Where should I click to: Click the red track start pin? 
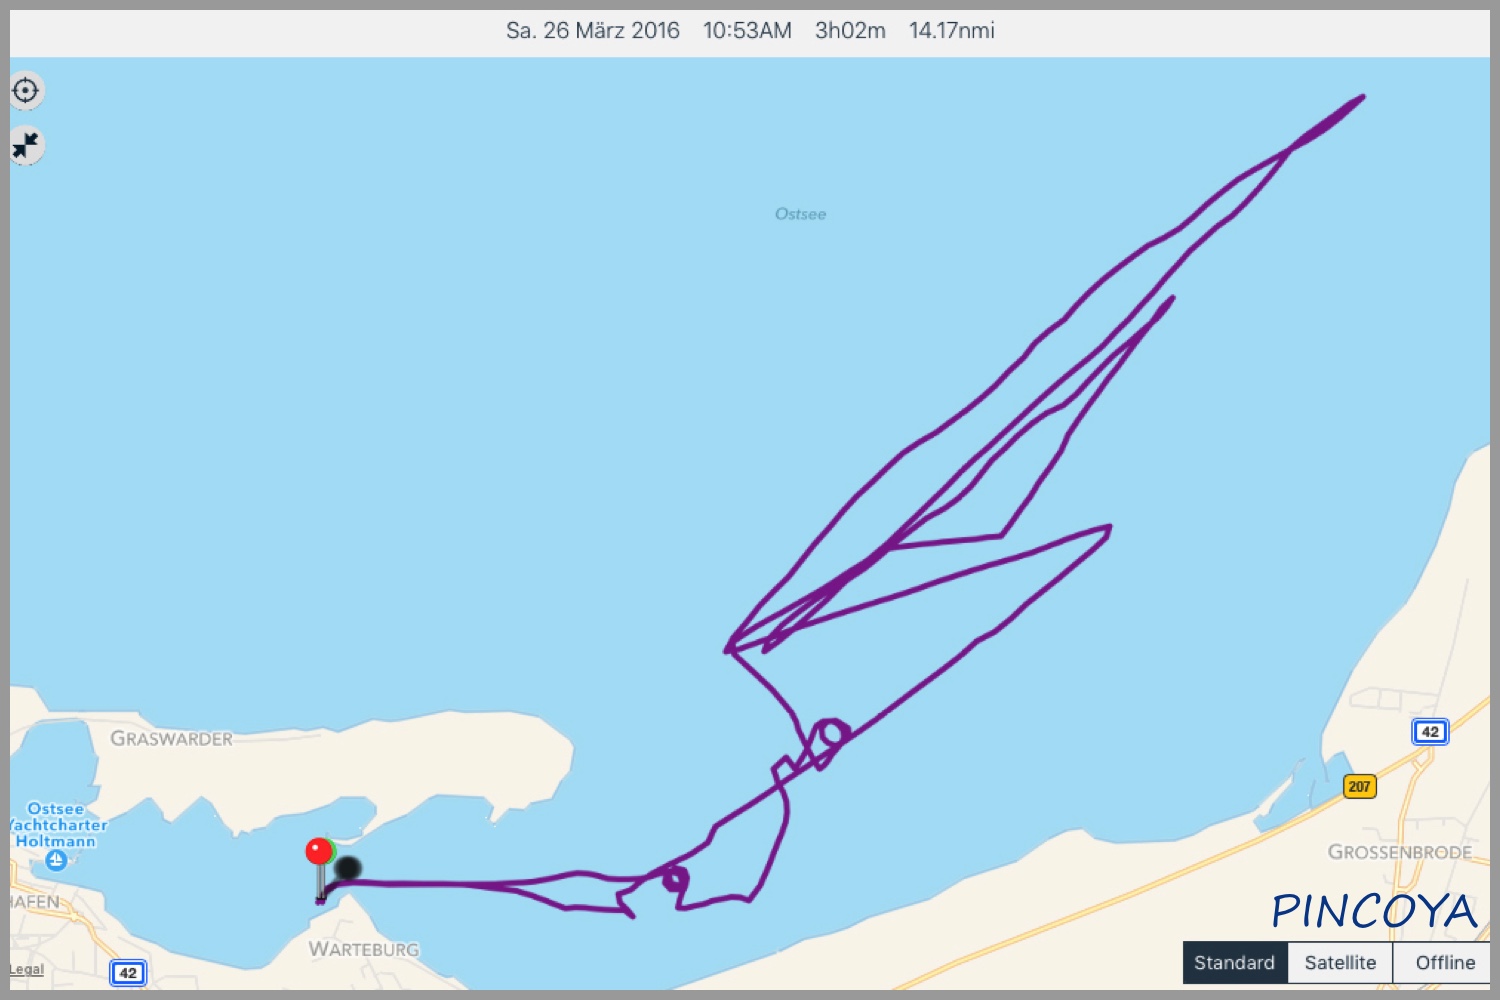tap(318, 852)
